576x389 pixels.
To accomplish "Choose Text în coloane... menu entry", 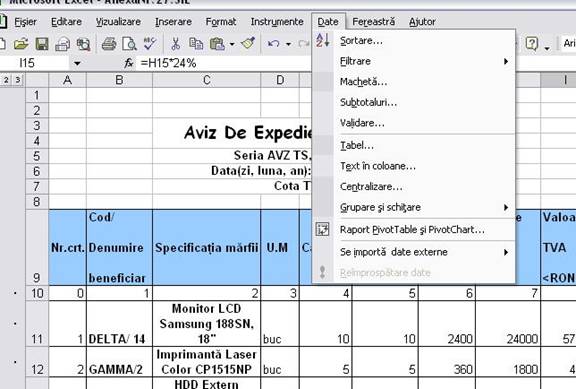I will (414, 166).
